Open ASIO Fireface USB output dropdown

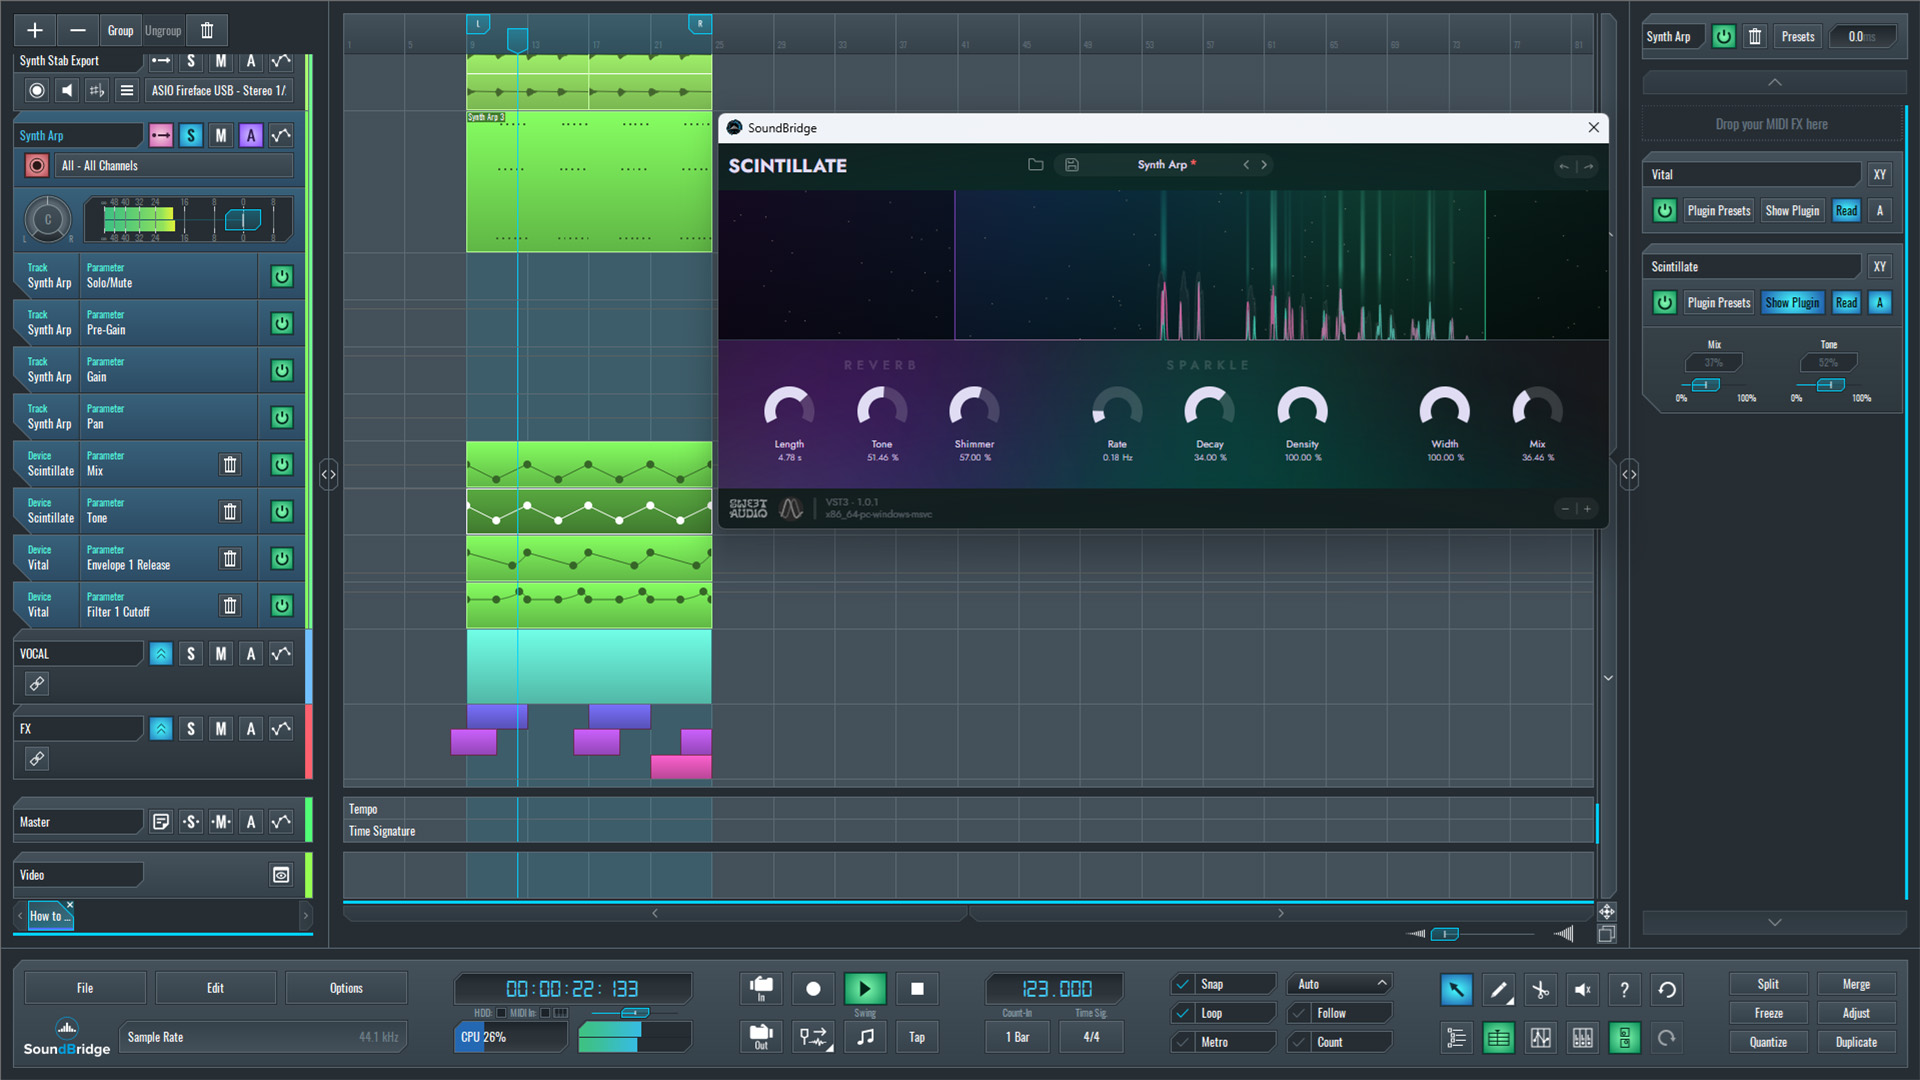(x=219, y=90)
